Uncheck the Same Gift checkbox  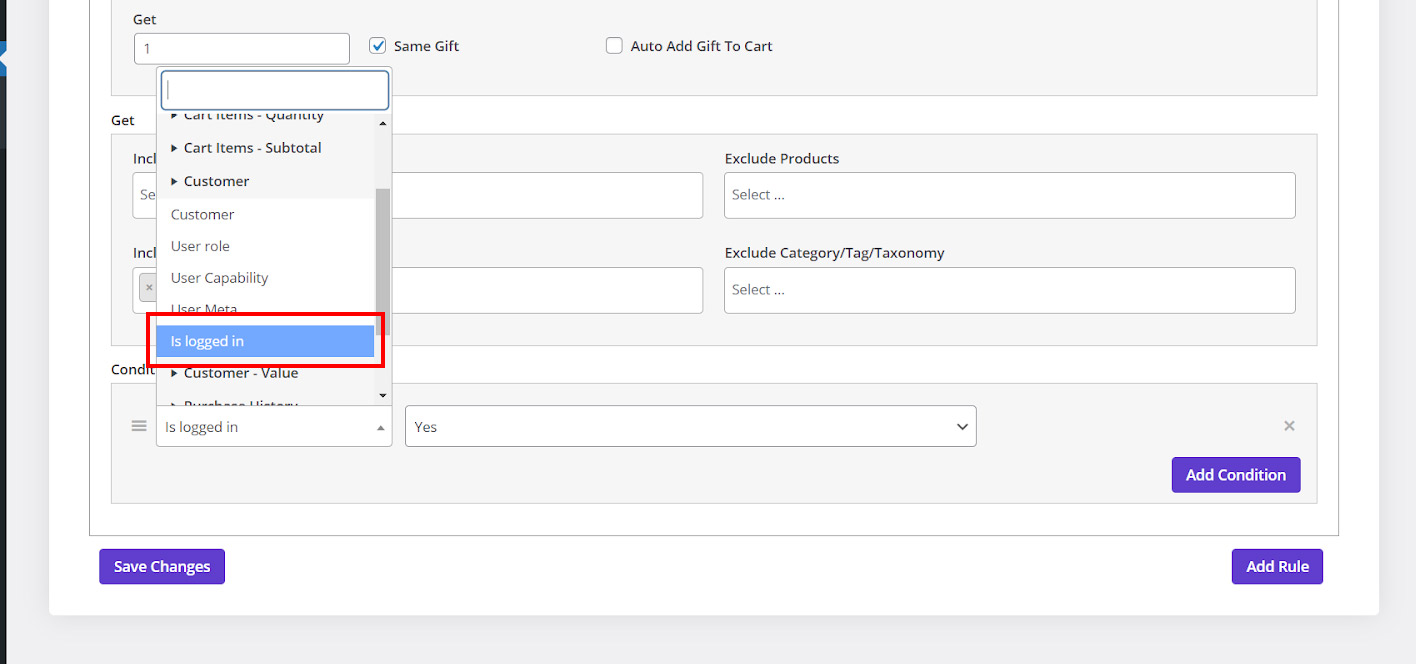point(378,46)
